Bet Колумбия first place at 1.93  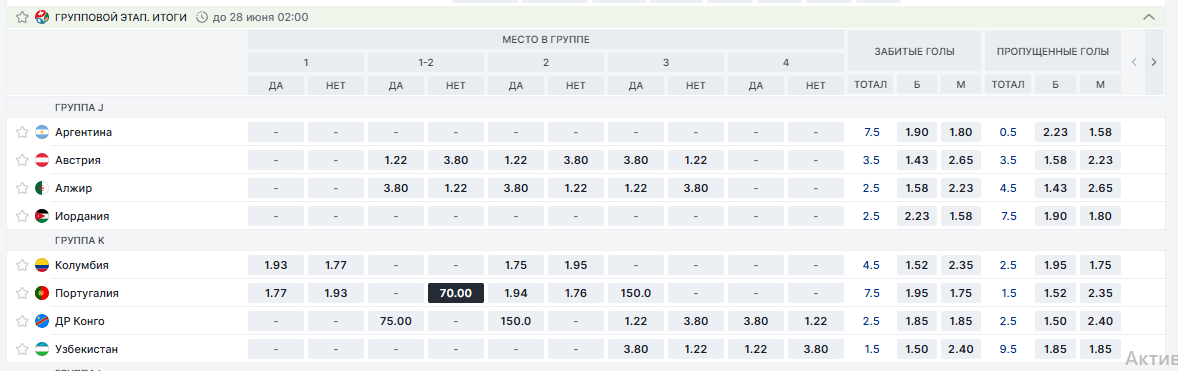click(276, 265)
